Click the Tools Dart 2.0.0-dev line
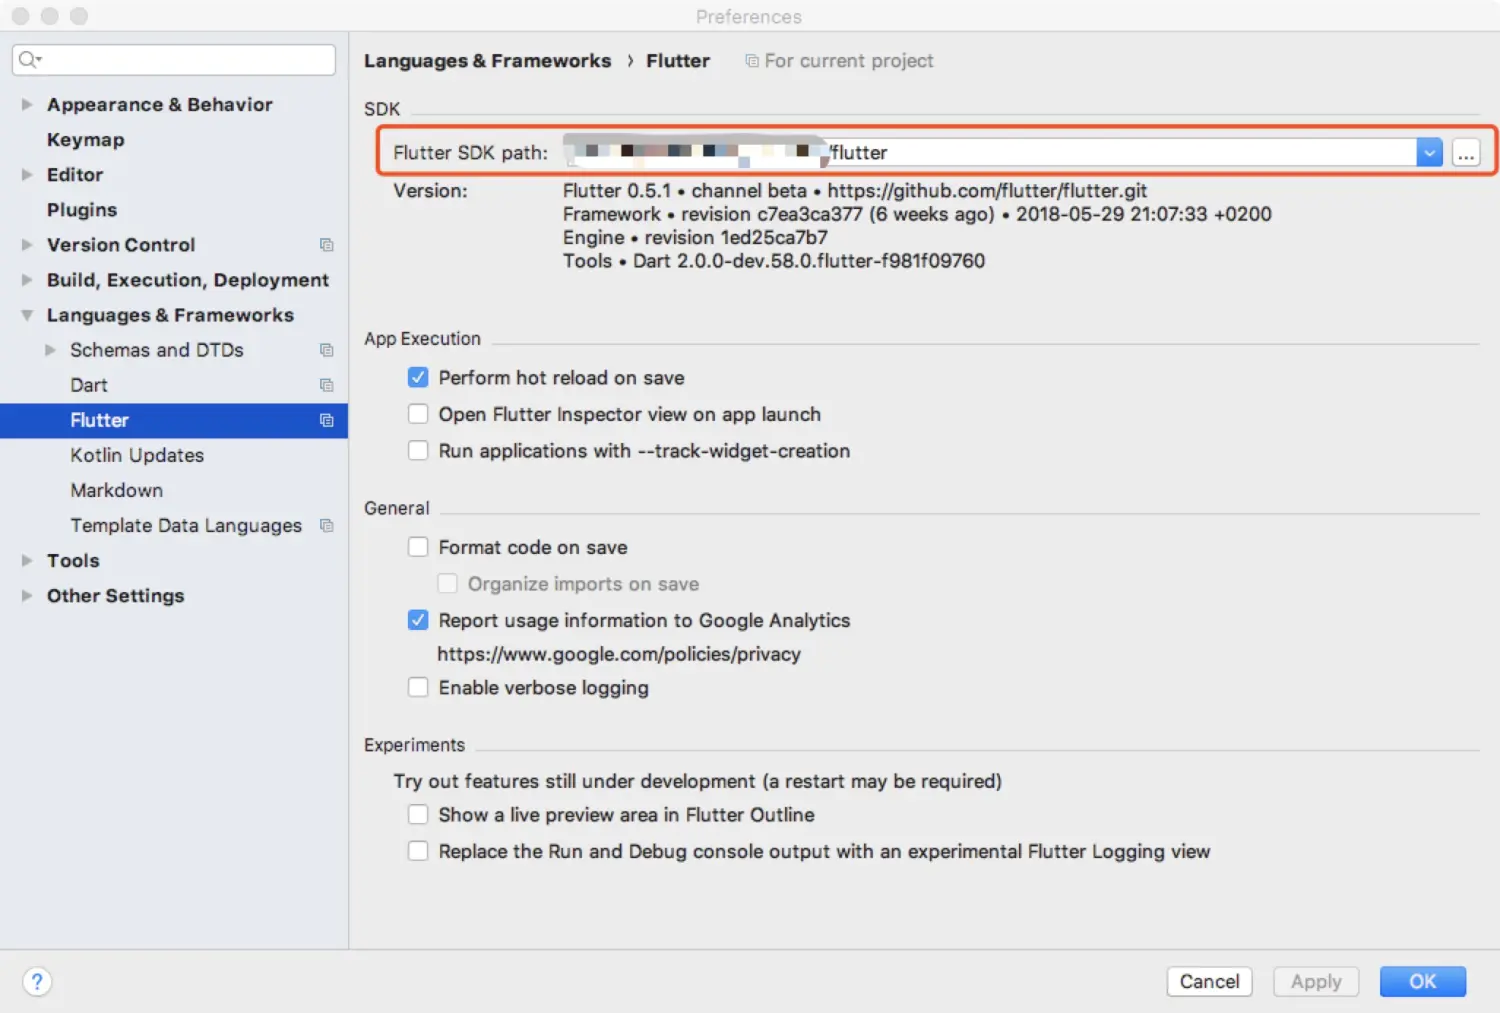 pyautogui.click(x=774, y=261)
